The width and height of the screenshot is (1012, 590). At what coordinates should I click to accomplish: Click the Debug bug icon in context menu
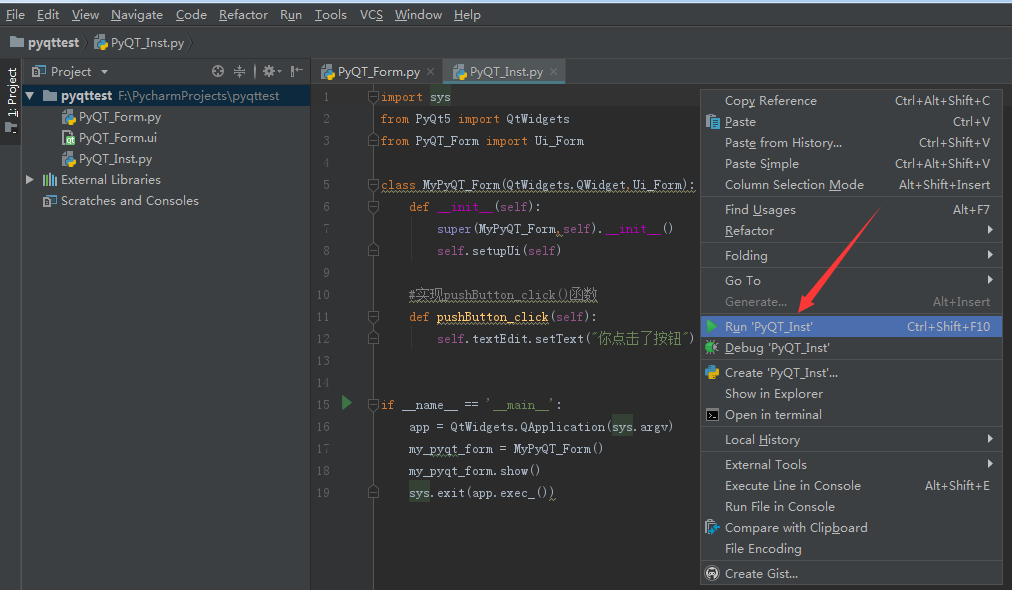[x=711, y=347]
